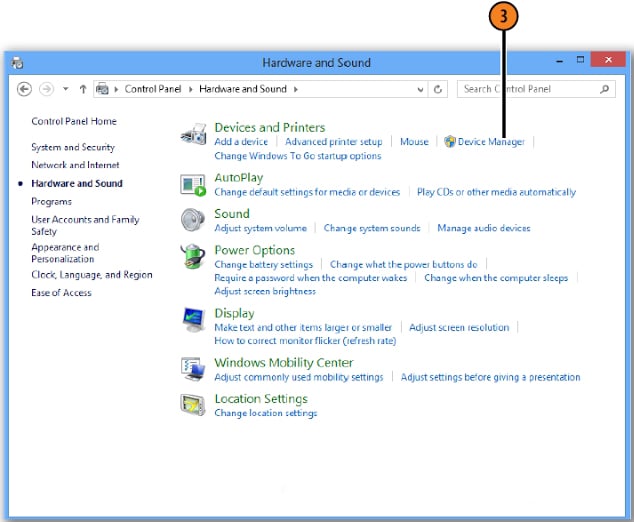Screen dimensions: 634x522
Task: Click Change location settings
Action: (266, 413)
